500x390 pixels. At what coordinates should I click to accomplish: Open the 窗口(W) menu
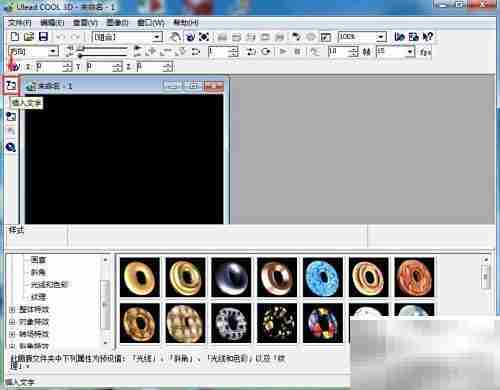(151, 23)
